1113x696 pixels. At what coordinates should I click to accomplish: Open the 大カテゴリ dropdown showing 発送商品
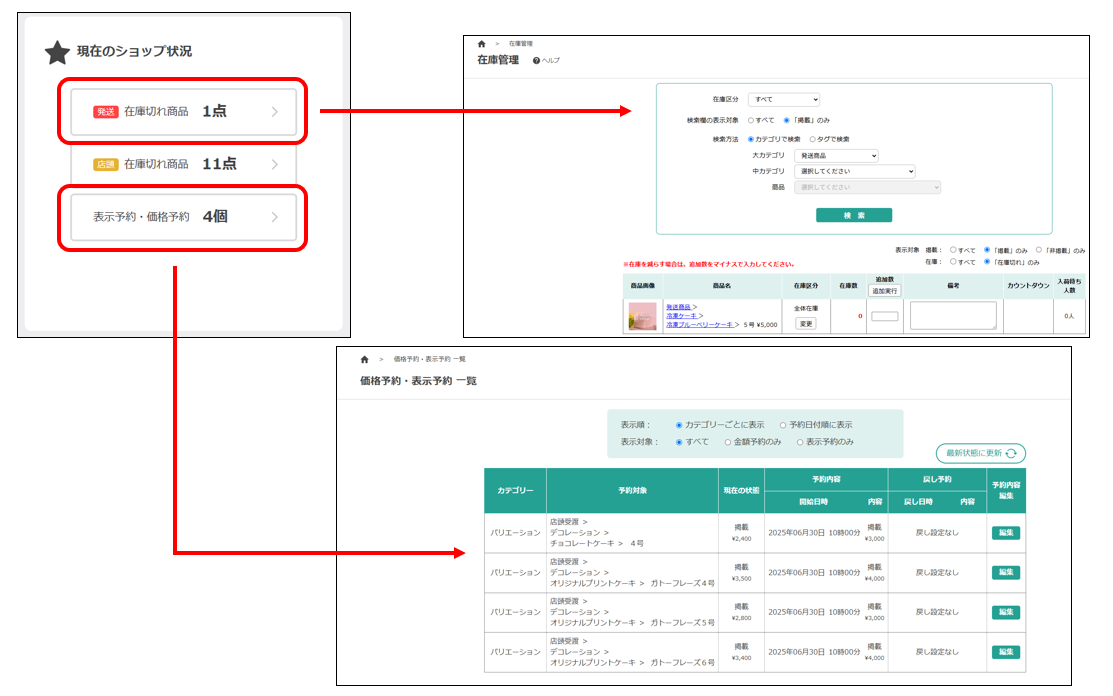(836, 156)
